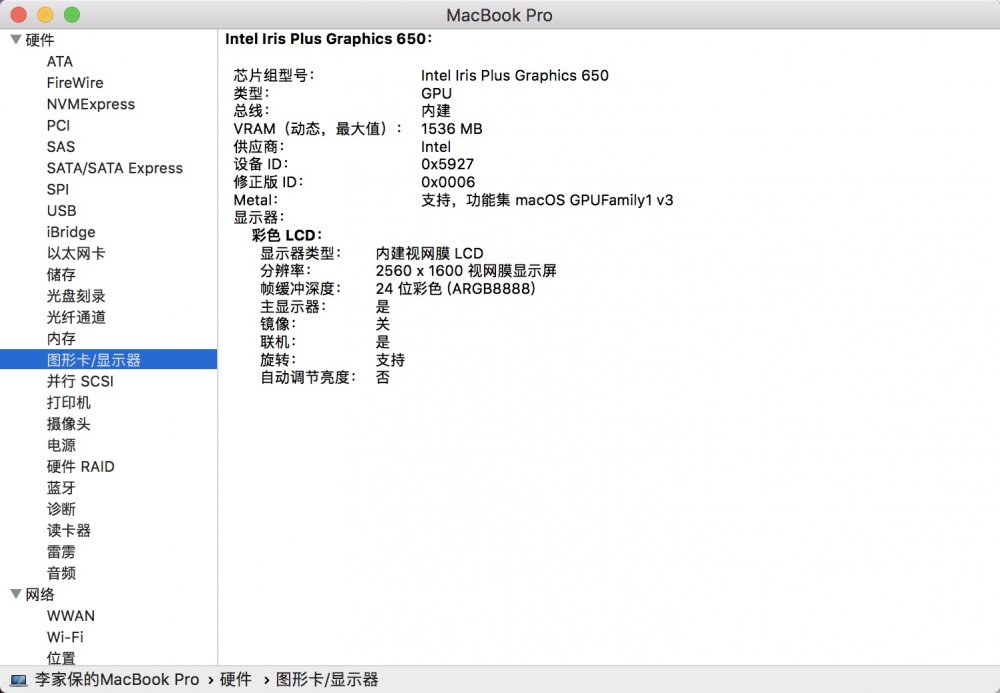The width and height of the screenshot is (1000, 693).
Task: Click the 分辨率 label
Action: pyautogui.click(x=285, y=271)
